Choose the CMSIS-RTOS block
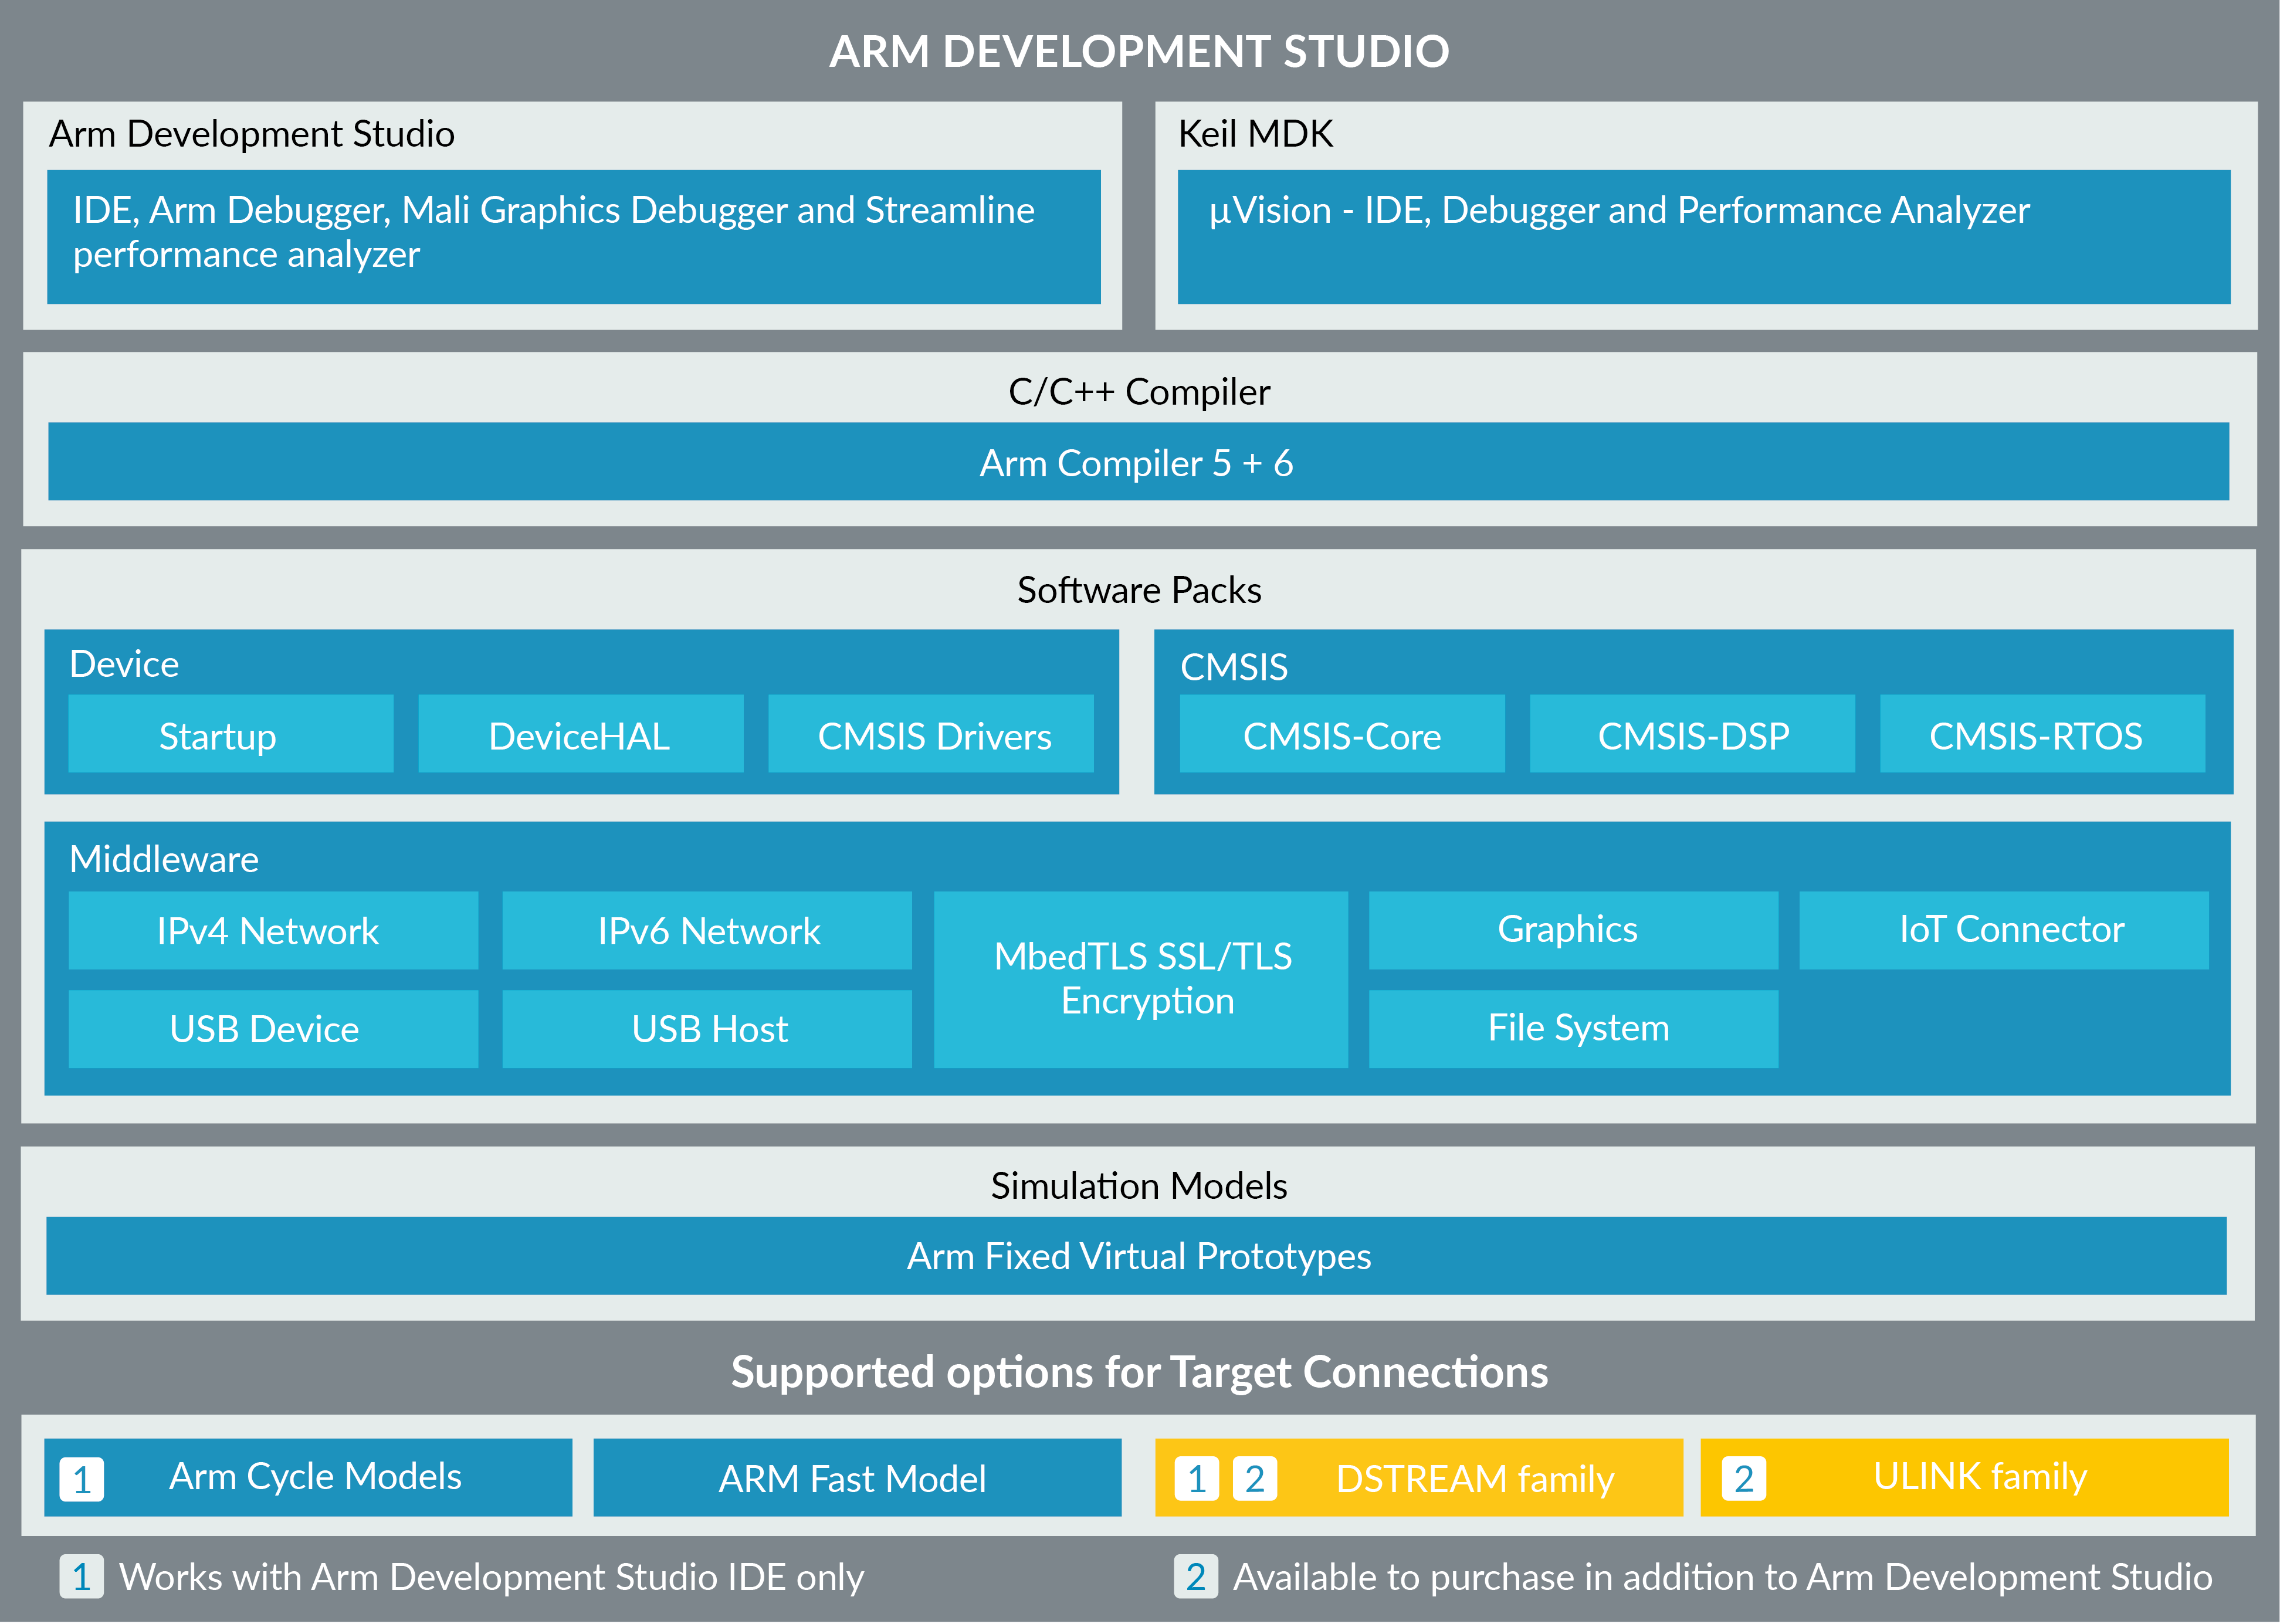This screenshot has height=1624, width=2280. 2042,734
